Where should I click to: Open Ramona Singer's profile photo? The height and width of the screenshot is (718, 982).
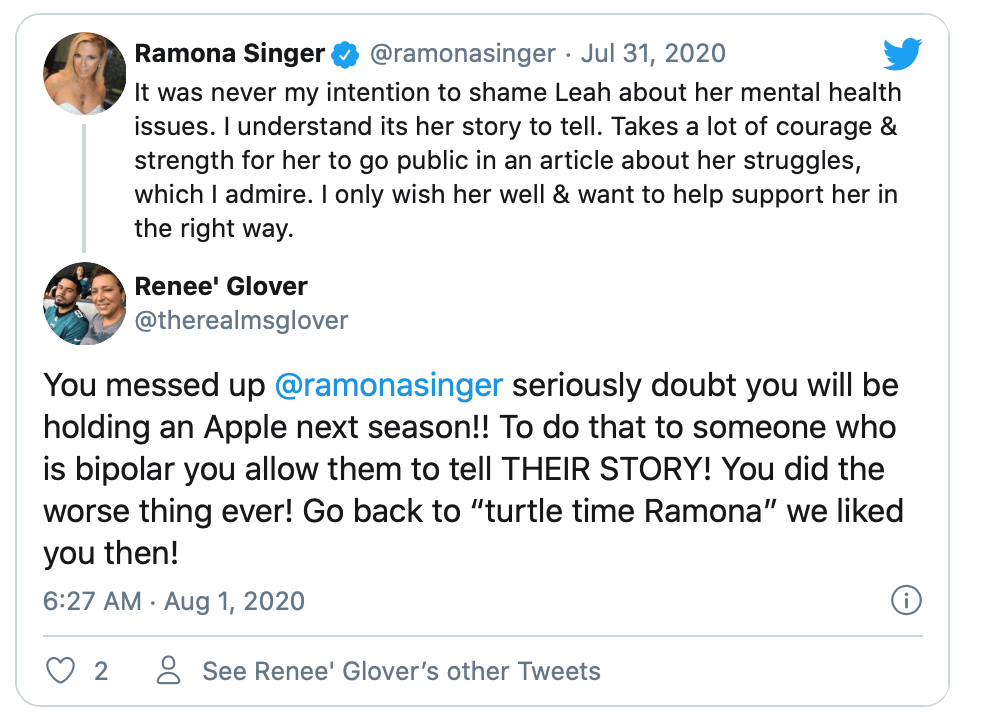coord(85,72)
